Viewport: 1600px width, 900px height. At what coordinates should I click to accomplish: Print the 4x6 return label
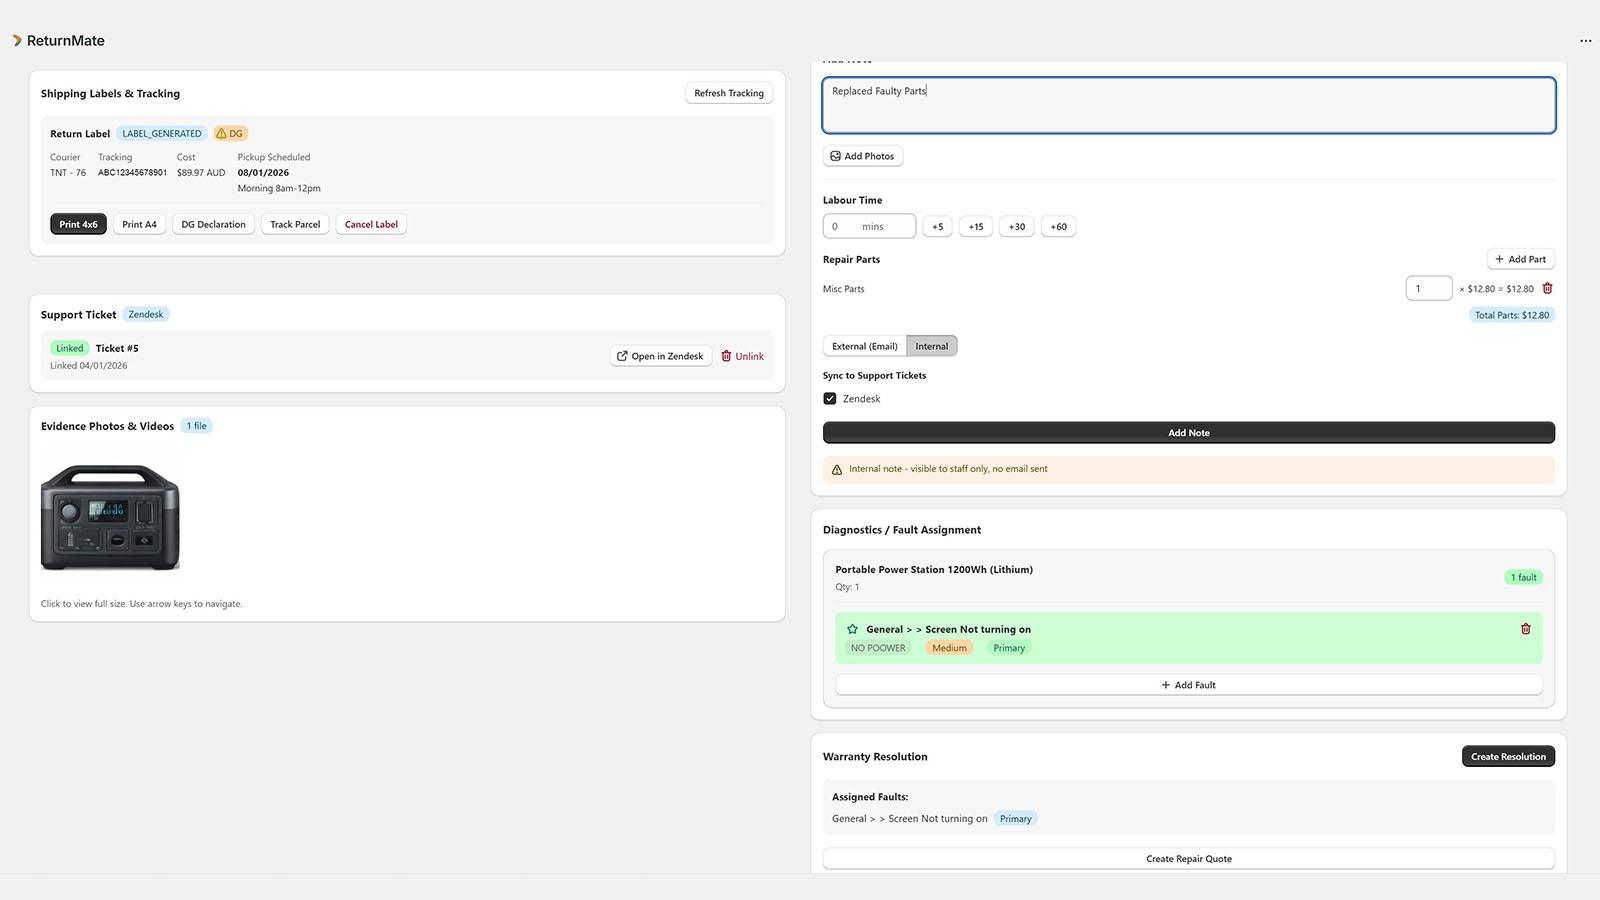[78, 224]
